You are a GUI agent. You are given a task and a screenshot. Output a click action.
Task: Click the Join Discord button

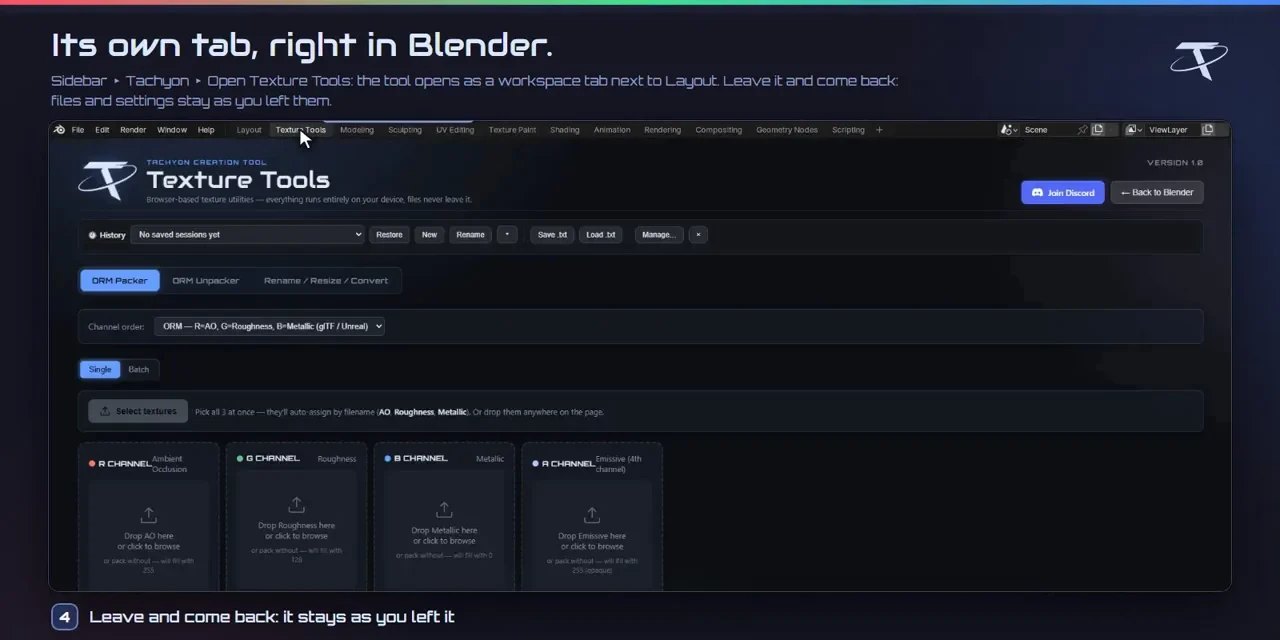1063,192
